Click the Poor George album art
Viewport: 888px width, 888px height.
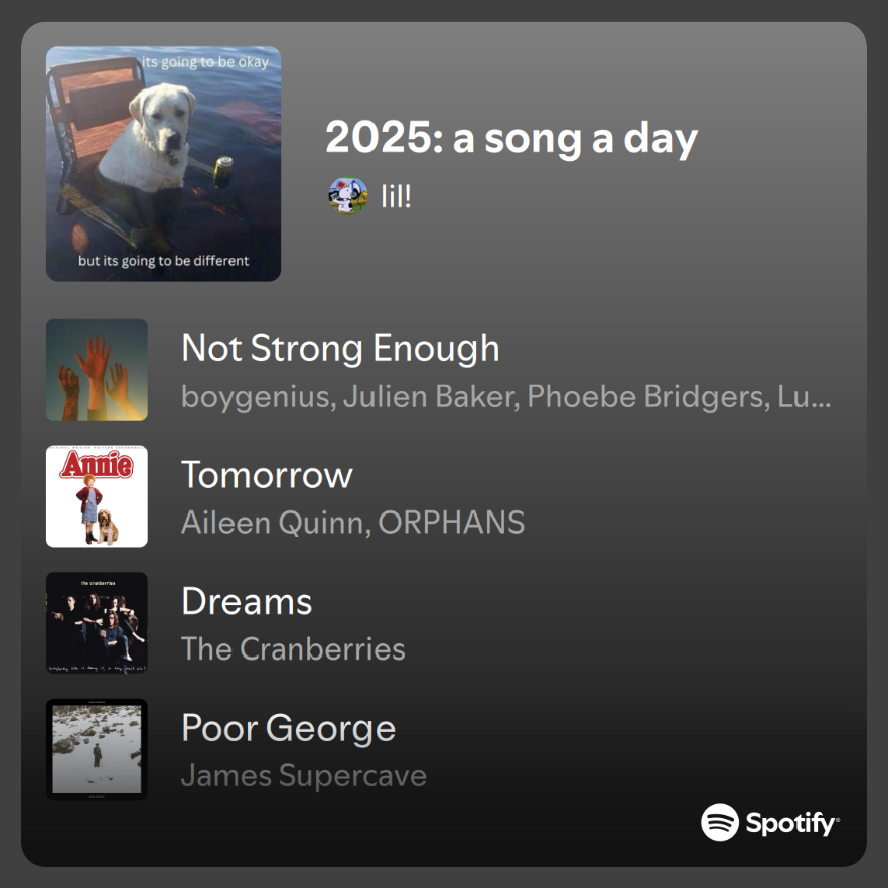[x=97, y=749]
